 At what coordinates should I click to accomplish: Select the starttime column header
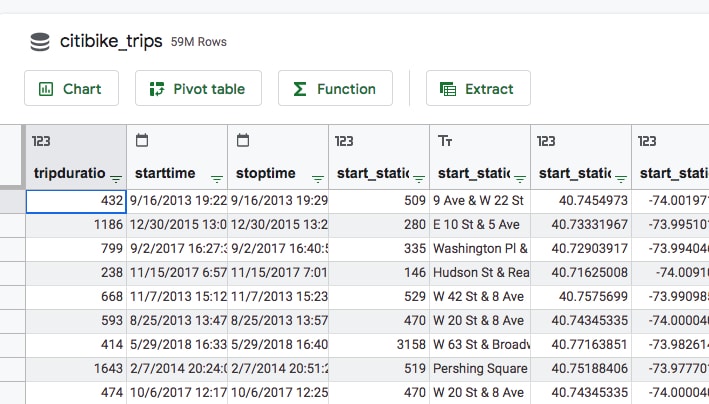click(177, 157)
